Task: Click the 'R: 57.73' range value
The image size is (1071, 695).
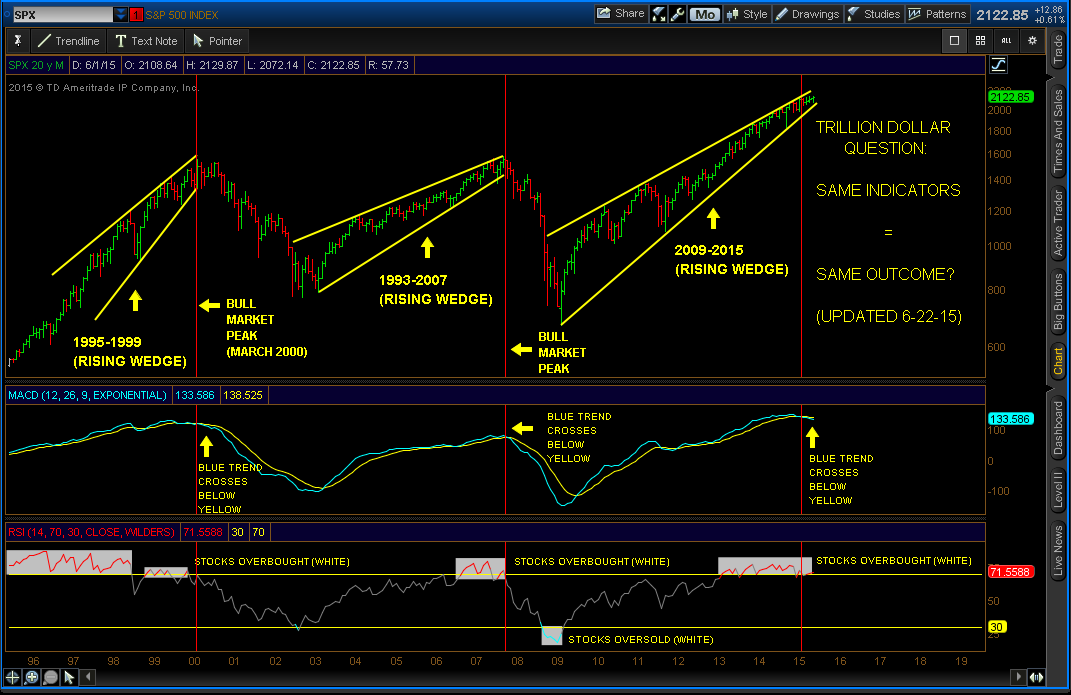Action: click(389, 65)
